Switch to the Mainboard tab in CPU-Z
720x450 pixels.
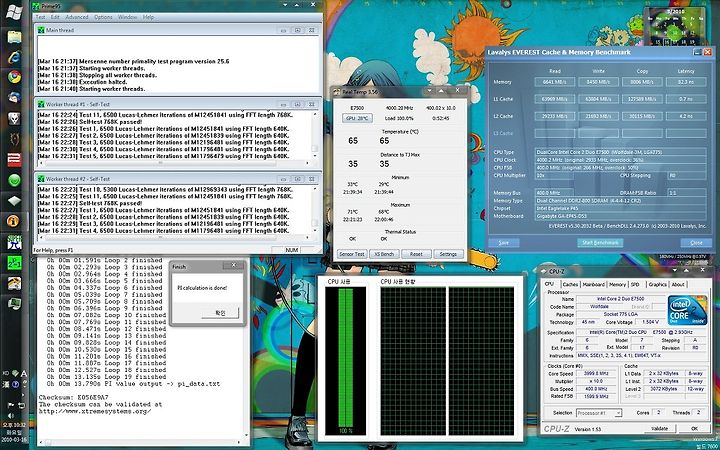pos(594,285)
